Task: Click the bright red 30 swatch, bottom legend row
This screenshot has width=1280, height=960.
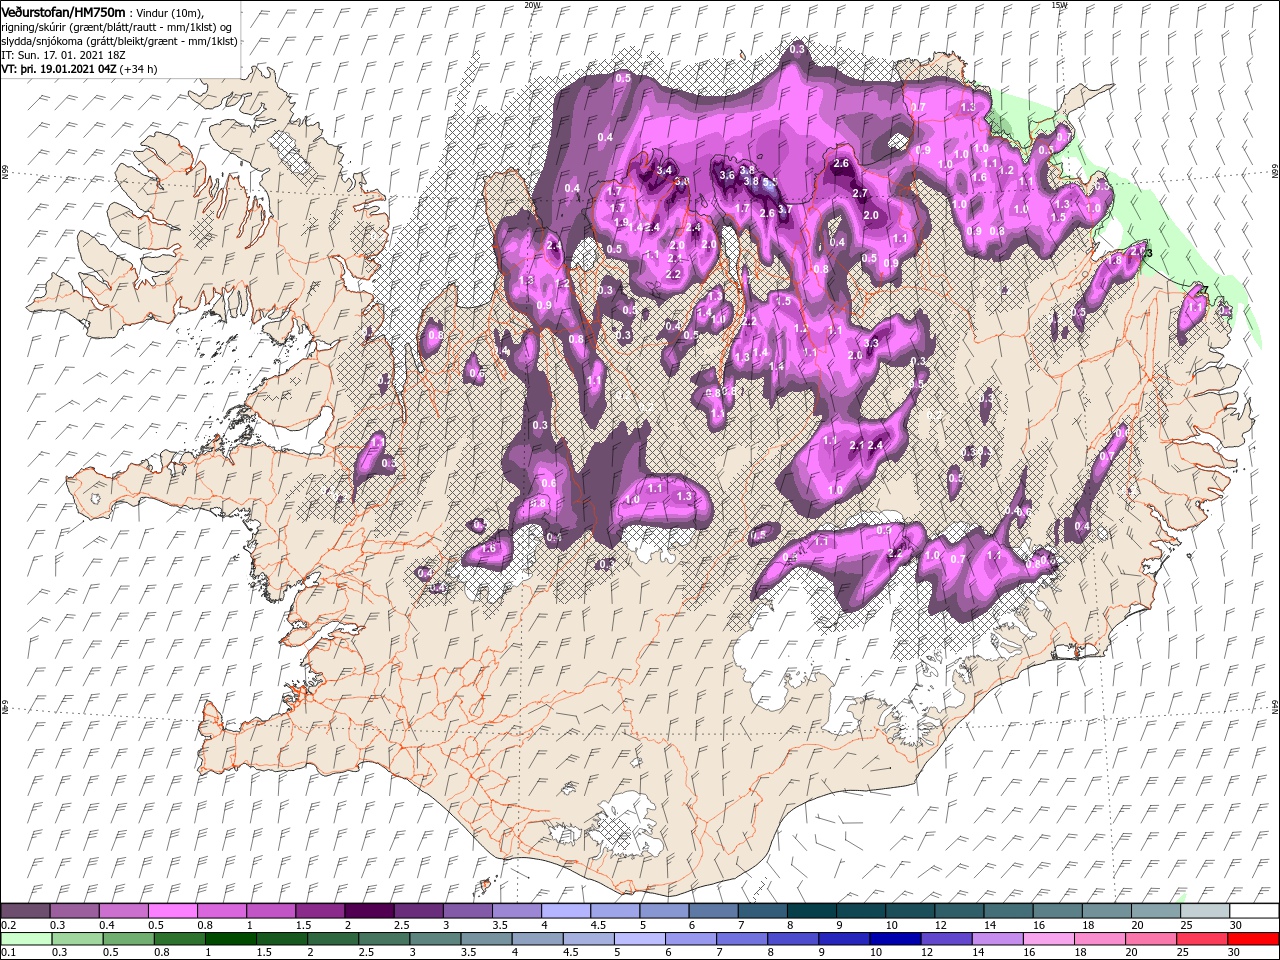Action: [x=1253, y=939]
